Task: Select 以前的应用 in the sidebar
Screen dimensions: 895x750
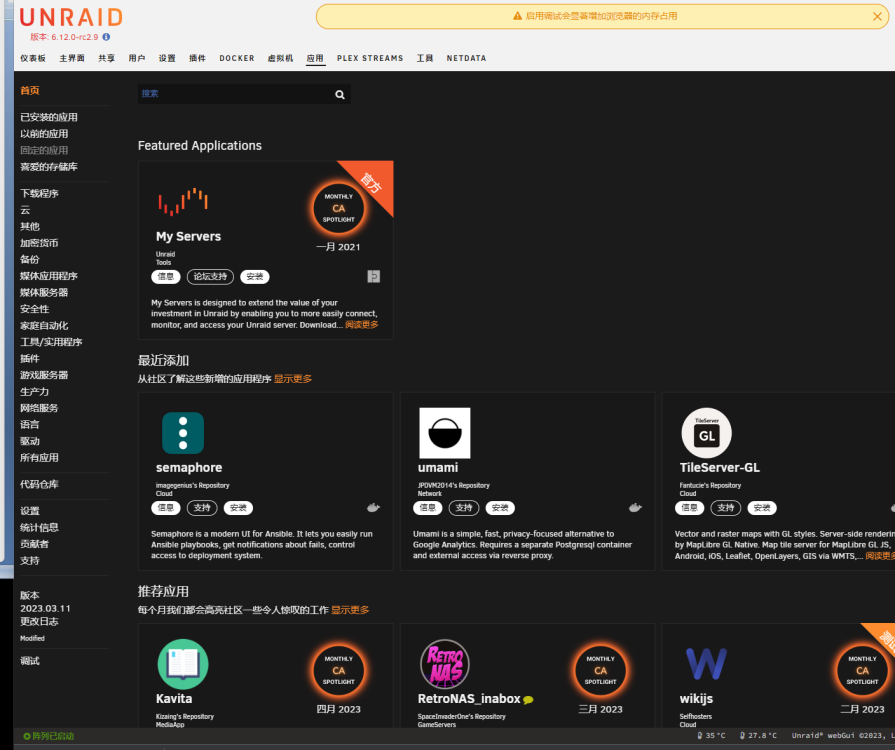Action: (x=44, y=134)
